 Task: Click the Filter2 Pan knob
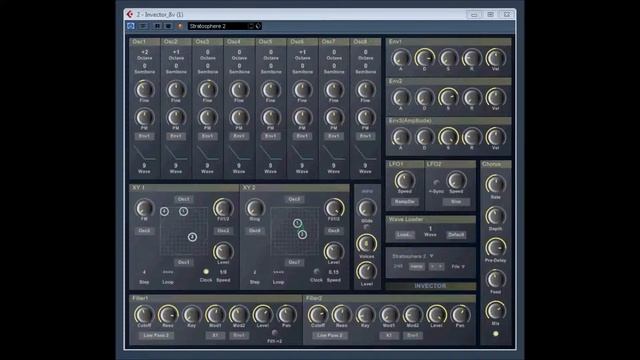460,315
